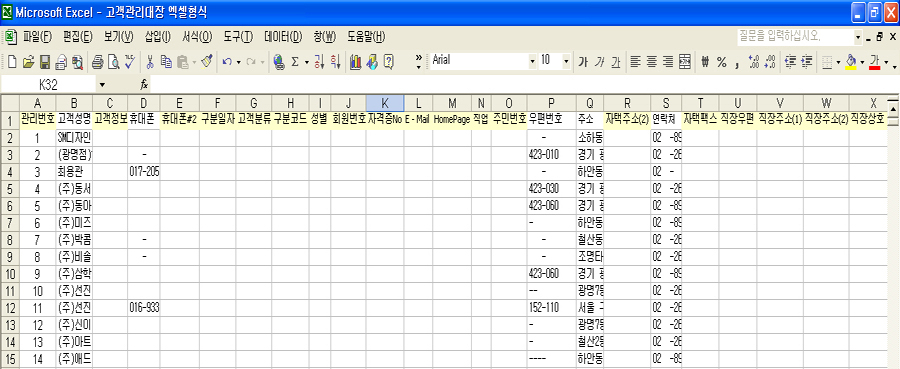The image size is (900, 369).
Task: Apply percent style with the % icon
Action: pos(721,61)
